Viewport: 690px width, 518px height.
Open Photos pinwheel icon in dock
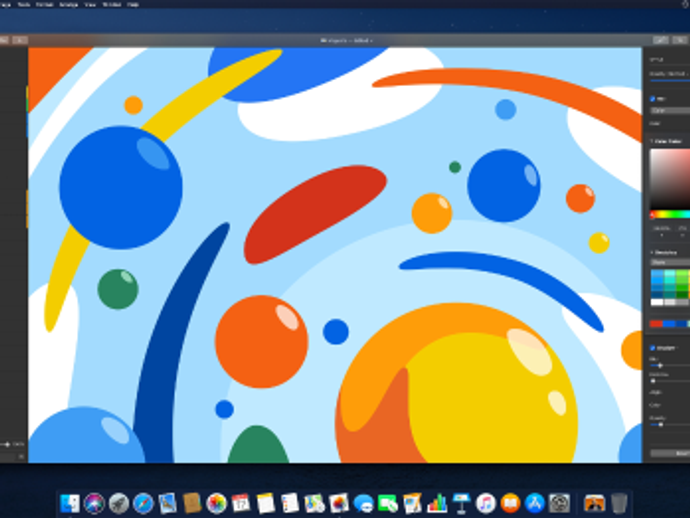click(x=217, y=503)
